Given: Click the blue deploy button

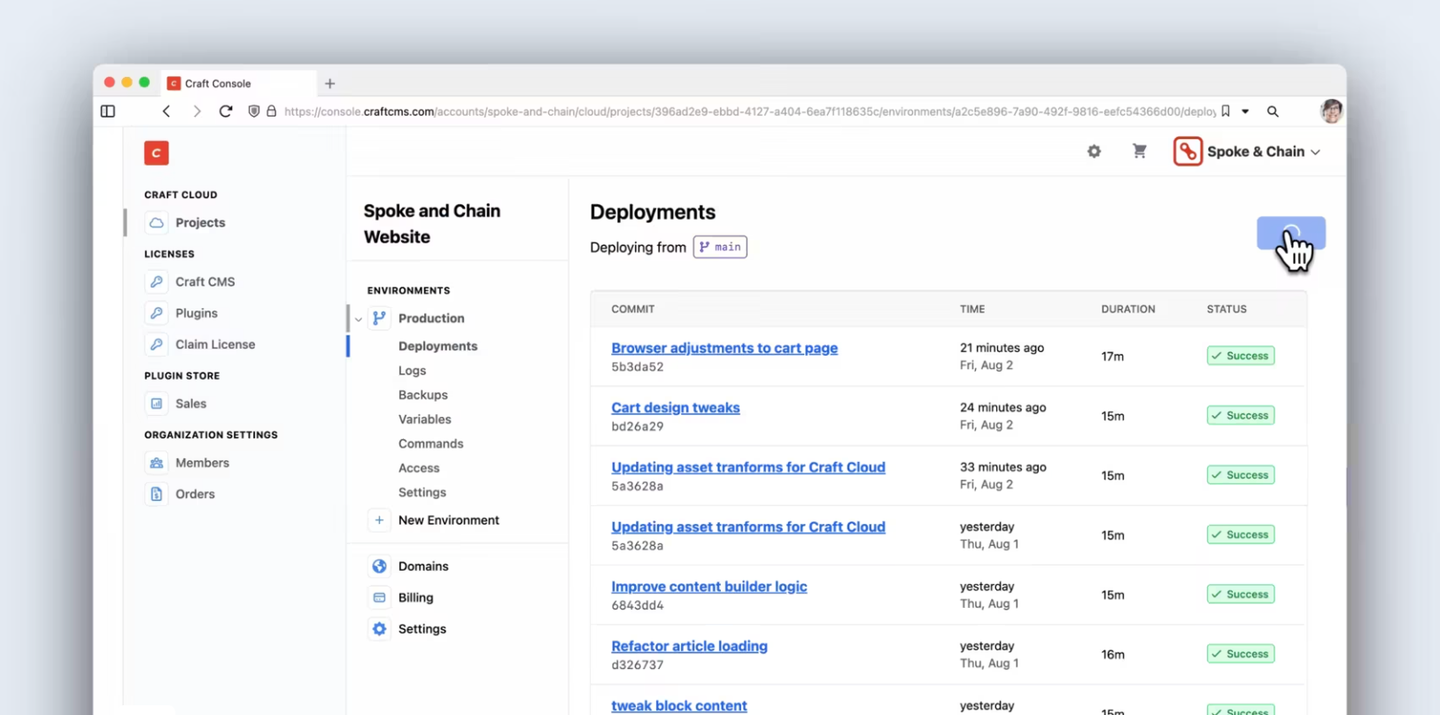Looking at the screenshot, I should (1291, 233).
